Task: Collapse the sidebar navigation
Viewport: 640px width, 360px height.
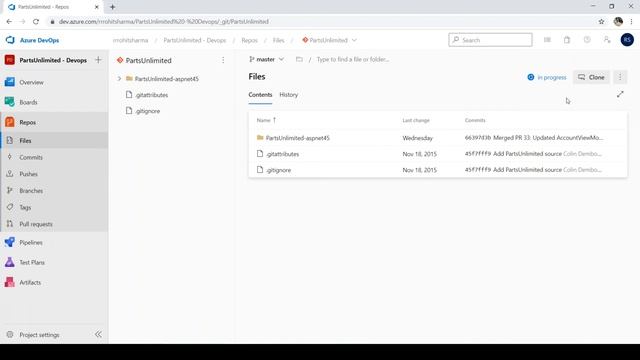Action: coord(98,334)
